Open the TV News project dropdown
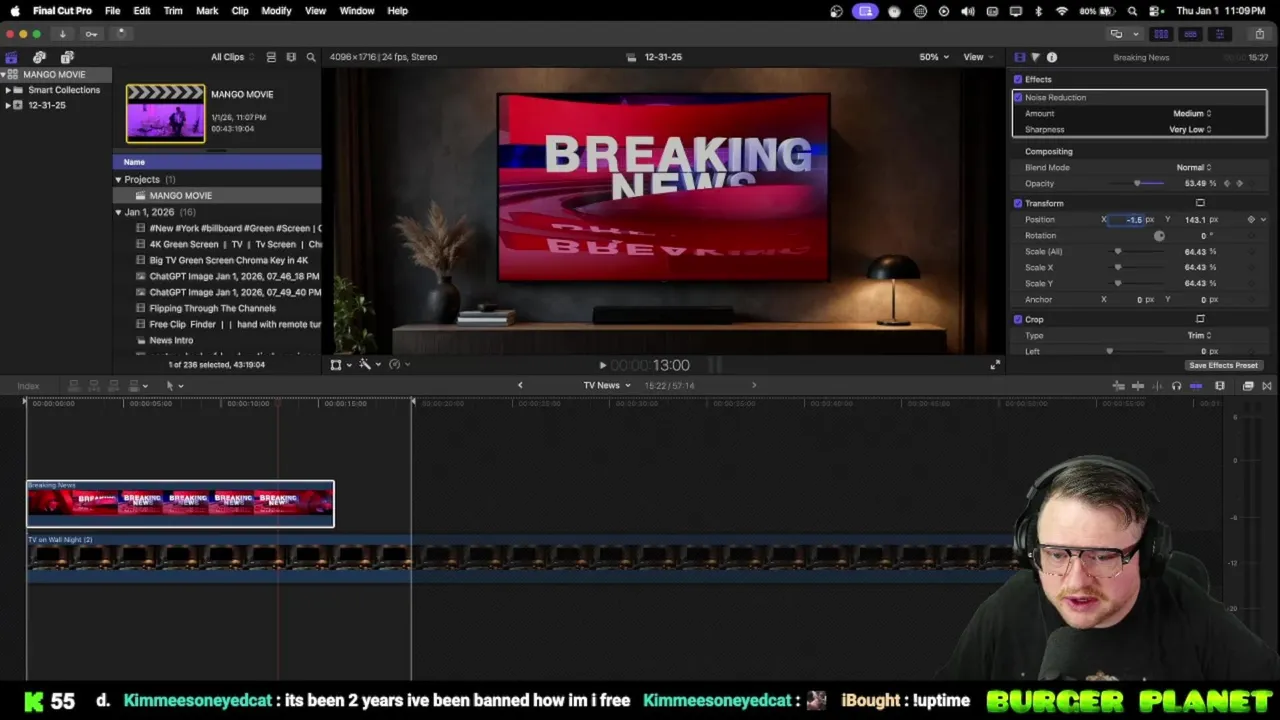The image size is (1280, 720). pyautogui.click(x=607, y=385)
